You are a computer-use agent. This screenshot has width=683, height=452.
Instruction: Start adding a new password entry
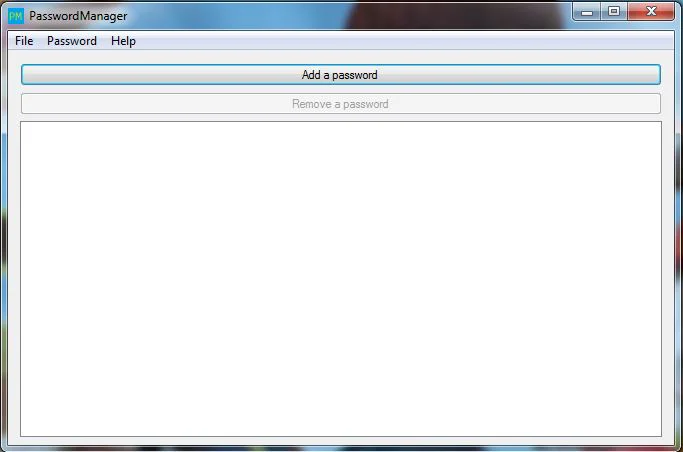(341, 74)
